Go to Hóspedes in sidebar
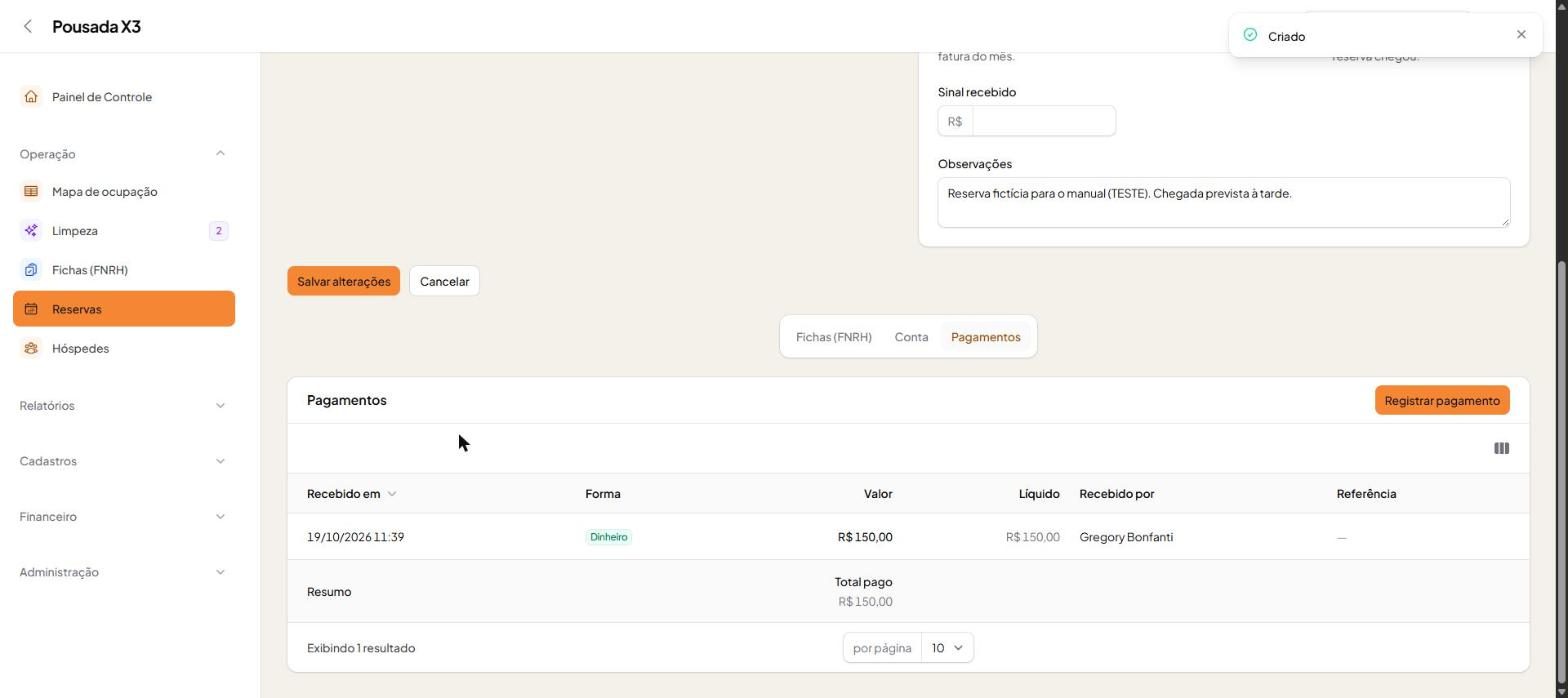The height and width of the screenshot is (698, 1568). coord(124,348)
